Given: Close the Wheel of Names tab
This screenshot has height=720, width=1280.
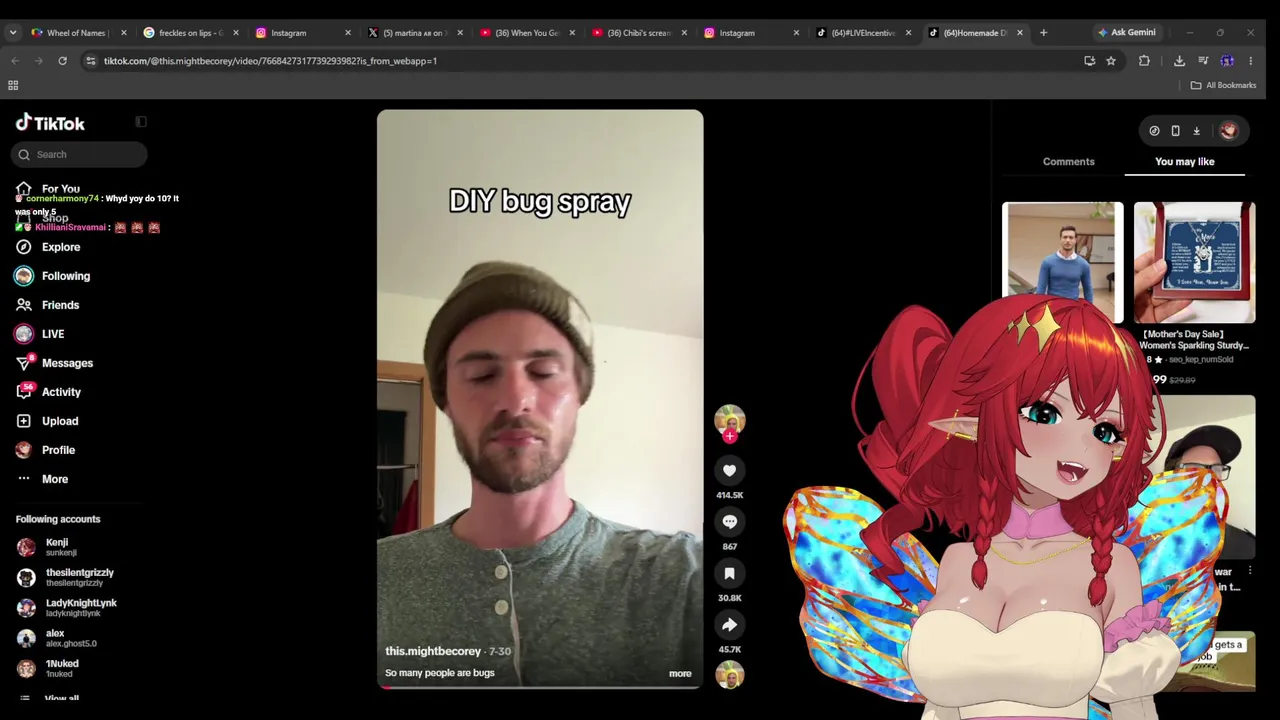Looking at the screenshot, I should click(123, 33).
